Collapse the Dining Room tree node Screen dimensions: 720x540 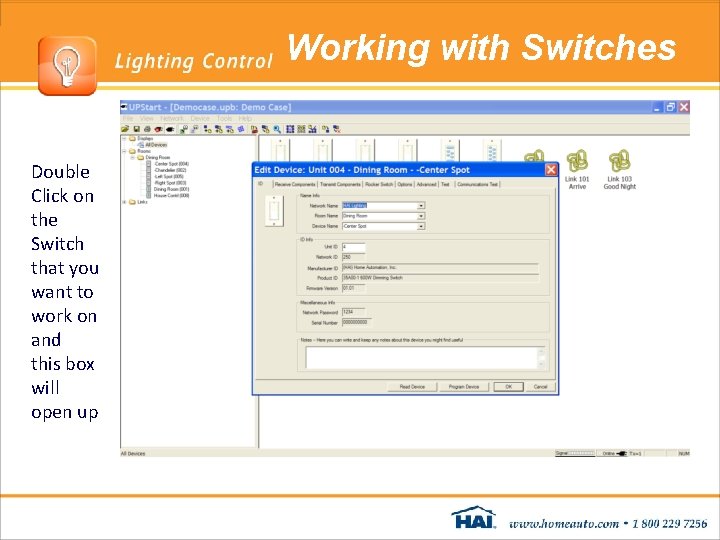[x=133, y=157]
